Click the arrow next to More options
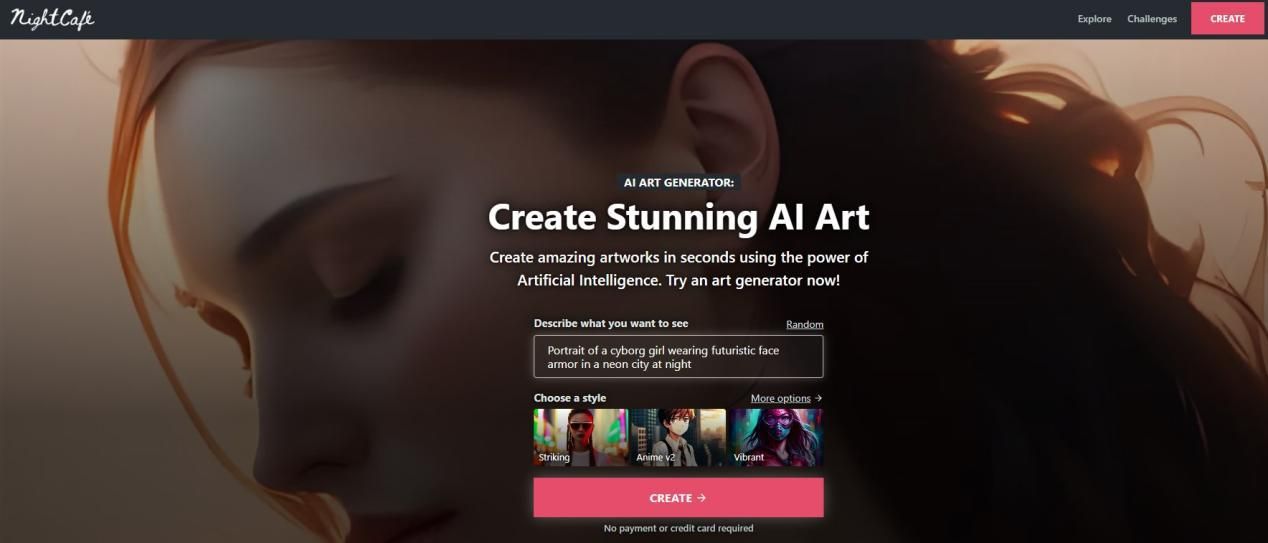The image size is (1268, 543). (x=818, y=398)
